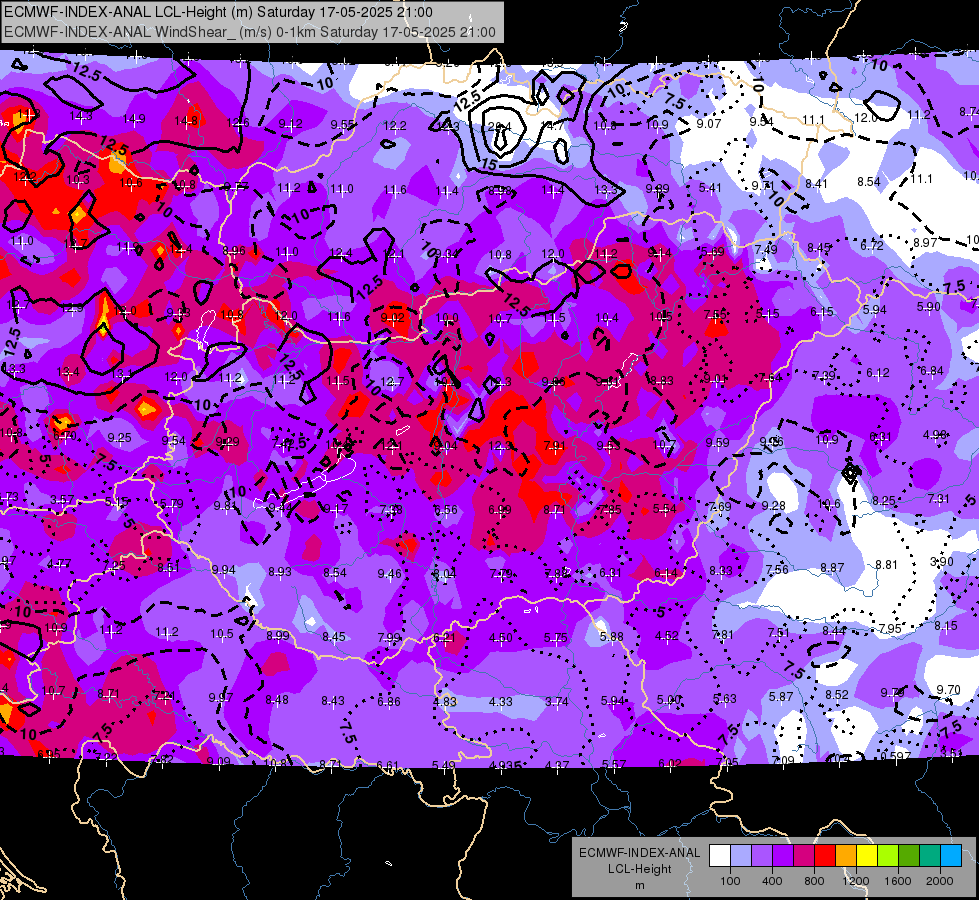Click the sky blue legend swatch

coord(951,856)
